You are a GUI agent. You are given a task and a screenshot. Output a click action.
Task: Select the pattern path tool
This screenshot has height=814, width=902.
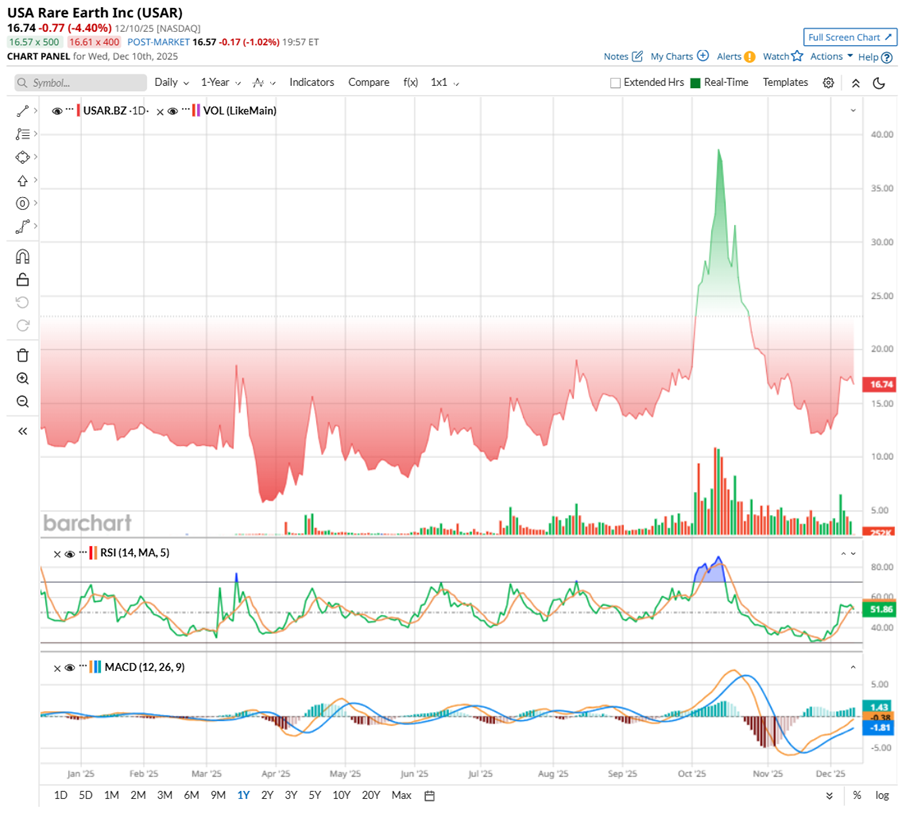coord(22,227)
